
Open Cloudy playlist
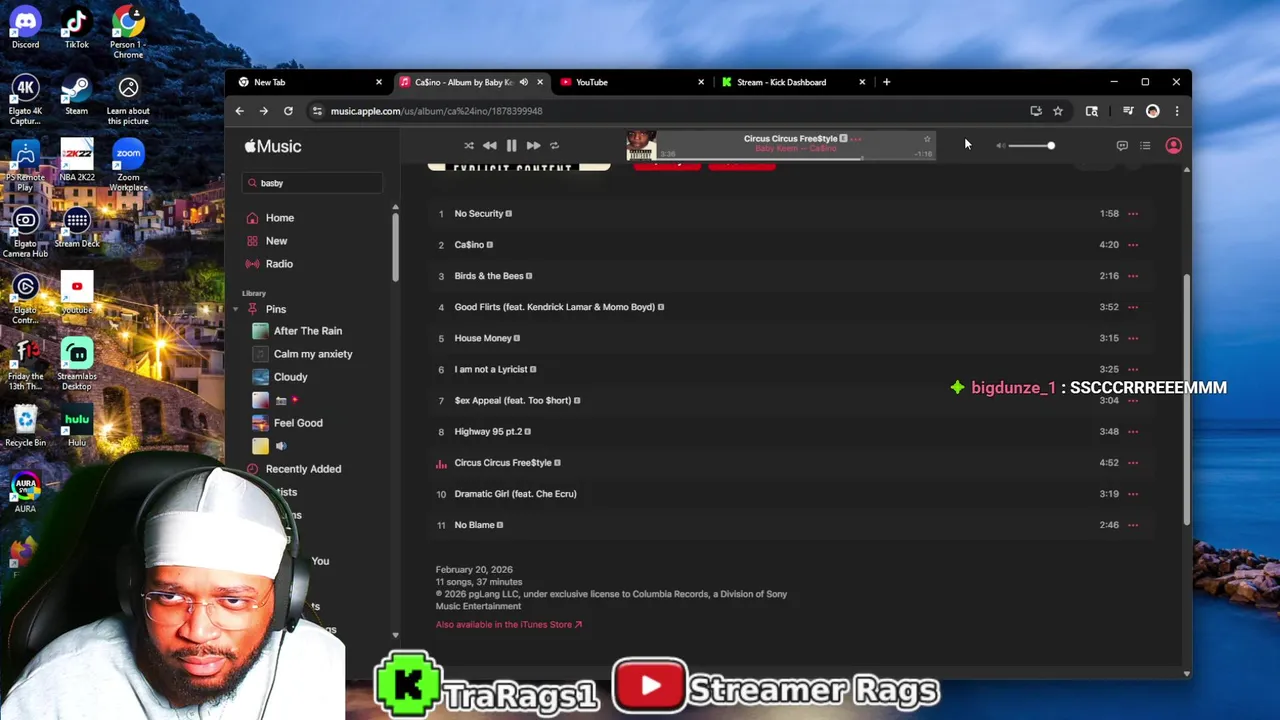pyautogui.click(x=291, y=377)
